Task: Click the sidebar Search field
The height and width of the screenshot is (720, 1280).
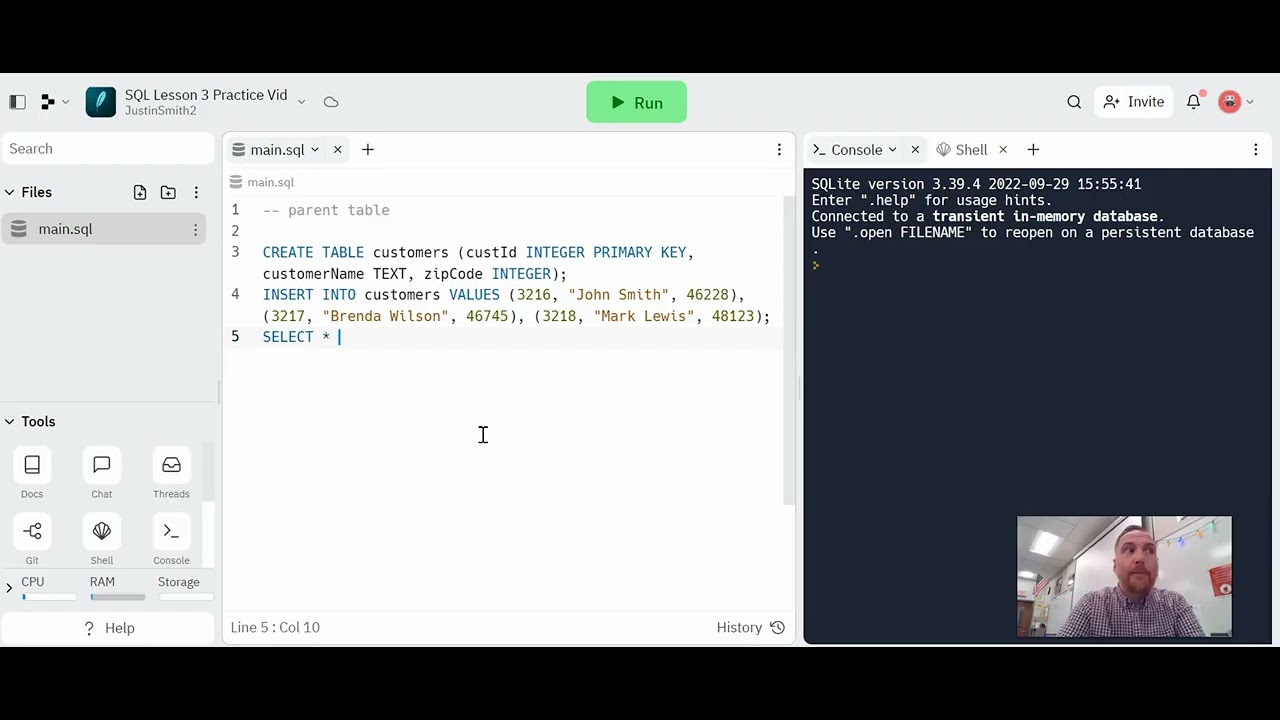Action: click(x=108, y=148)
